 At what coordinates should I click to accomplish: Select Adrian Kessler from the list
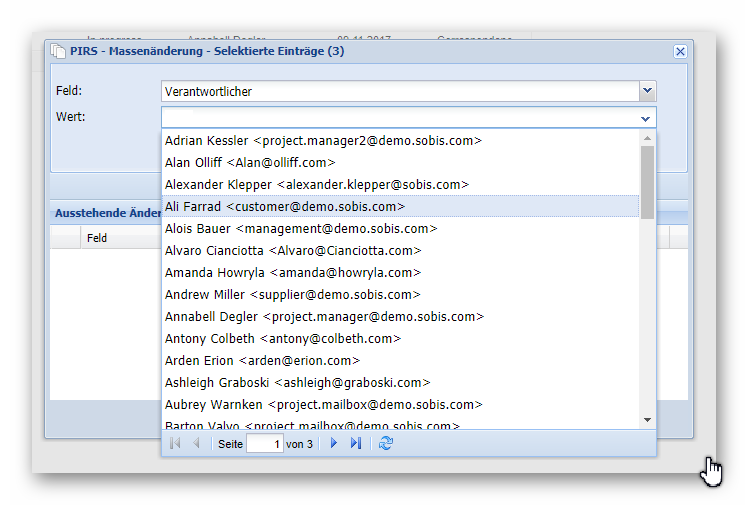(x=323, y=141)
